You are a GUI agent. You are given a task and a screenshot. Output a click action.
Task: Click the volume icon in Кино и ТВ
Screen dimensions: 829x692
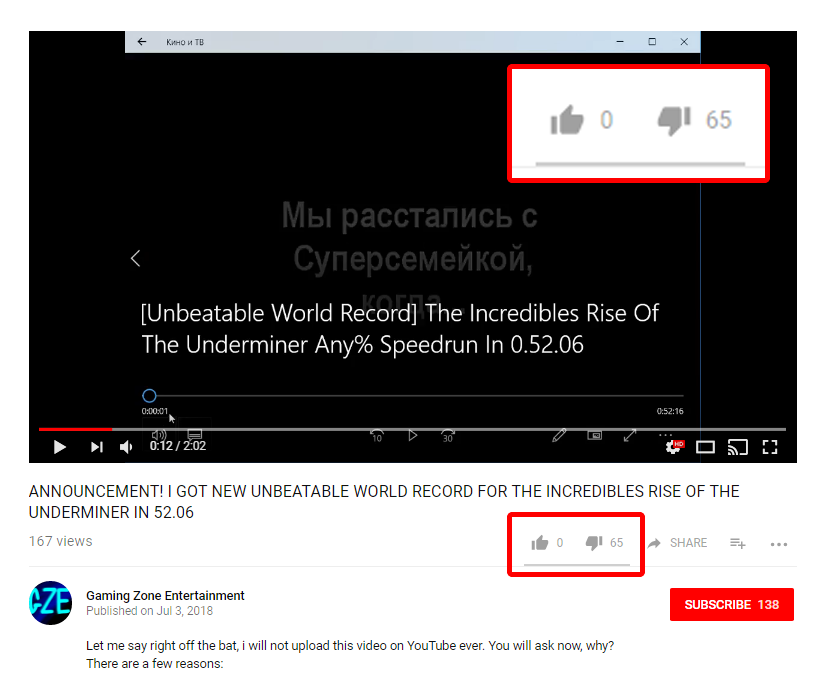pyautogui.click(x=159, y=435)
